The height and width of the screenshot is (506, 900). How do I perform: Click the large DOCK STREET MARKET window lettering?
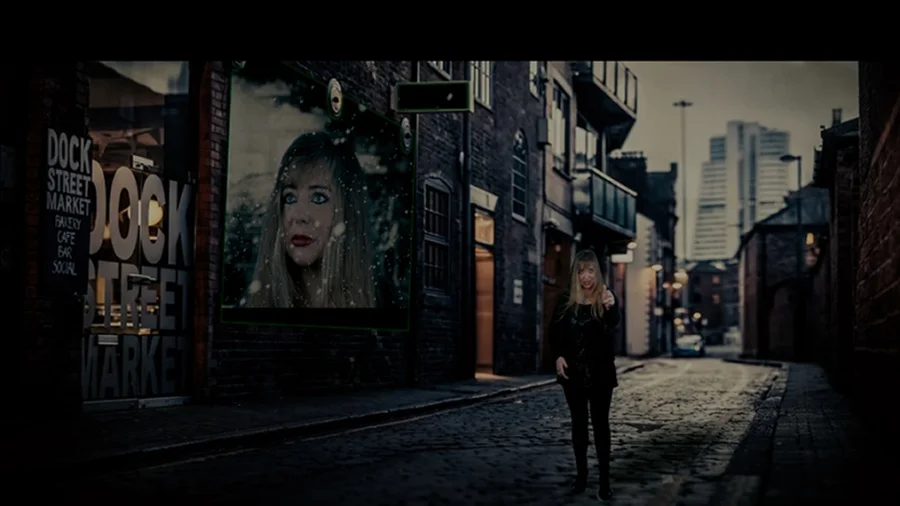(x=139, y=270)
